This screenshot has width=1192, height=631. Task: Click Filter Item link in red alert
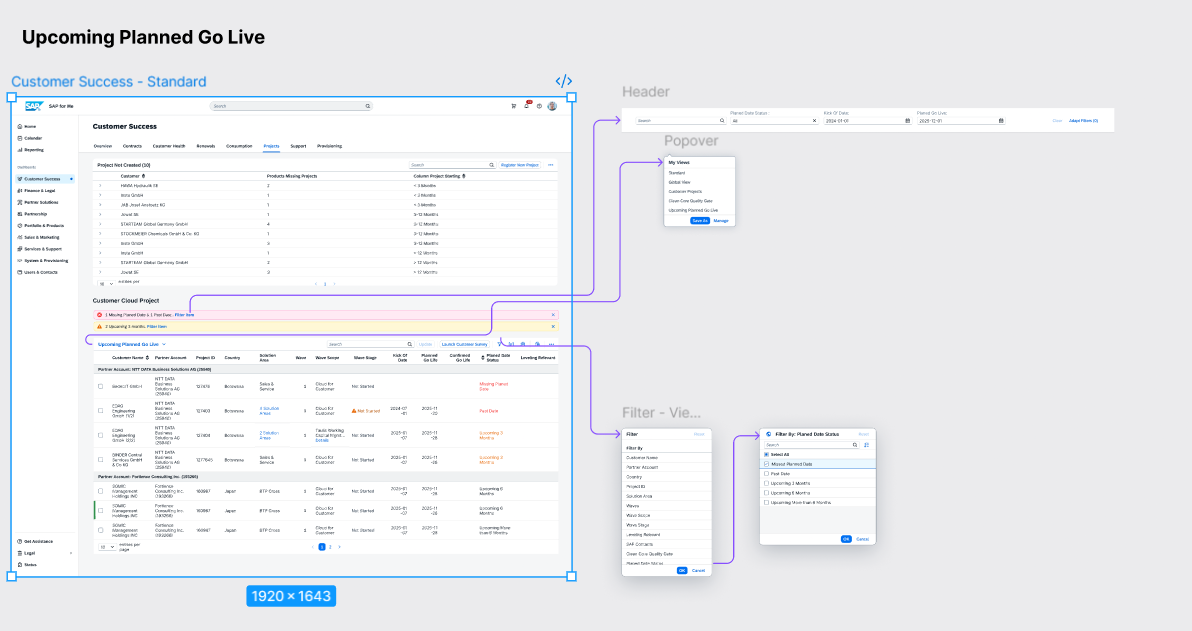coord(185,315)
